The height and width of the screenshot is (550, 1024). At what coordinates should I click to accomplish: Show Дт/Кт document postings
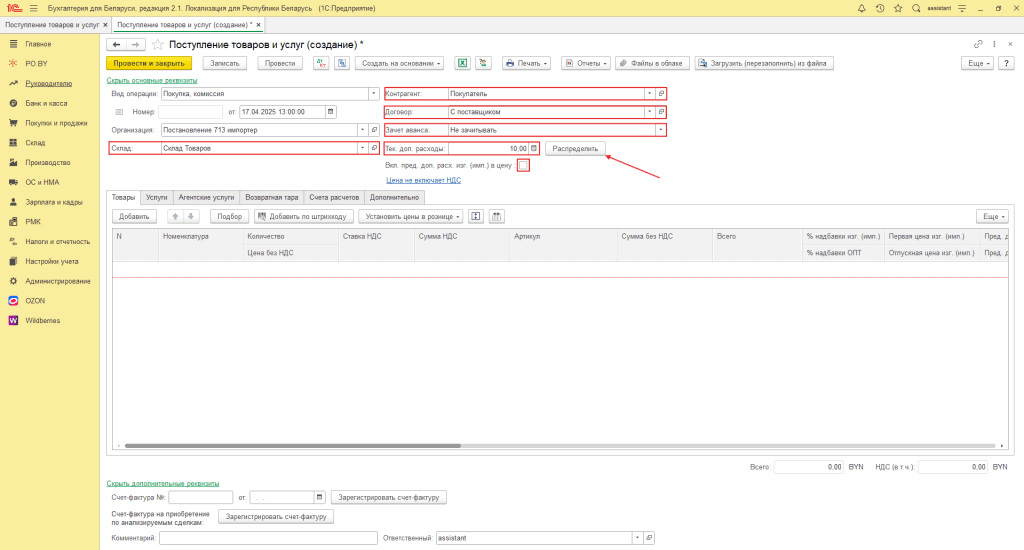(321, 63)
